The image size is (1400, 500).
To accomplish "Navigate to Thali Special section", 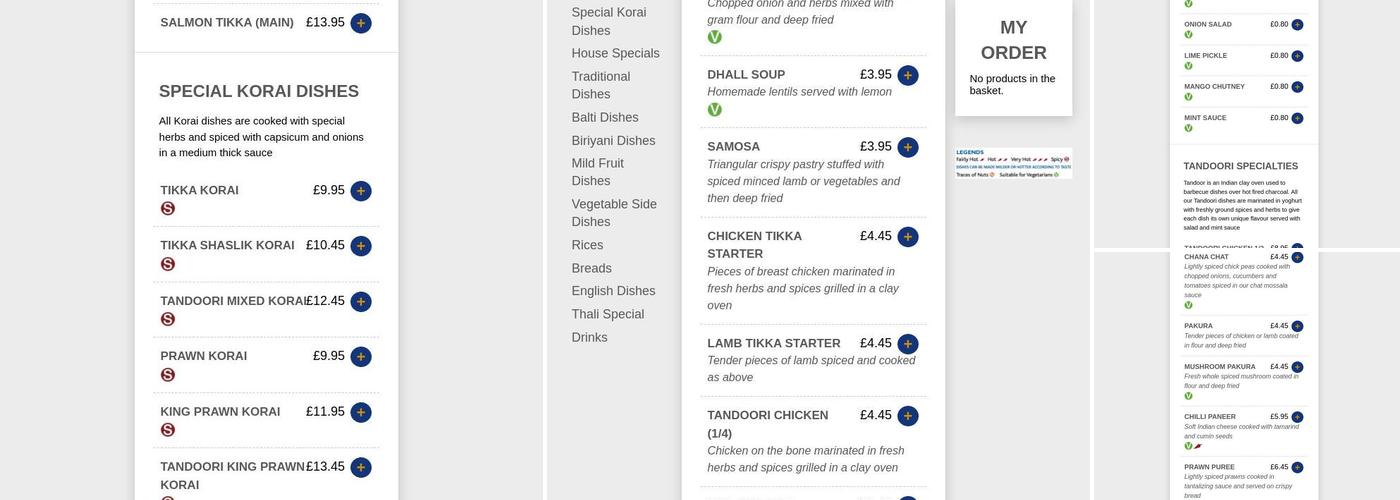I will [608, 314].
